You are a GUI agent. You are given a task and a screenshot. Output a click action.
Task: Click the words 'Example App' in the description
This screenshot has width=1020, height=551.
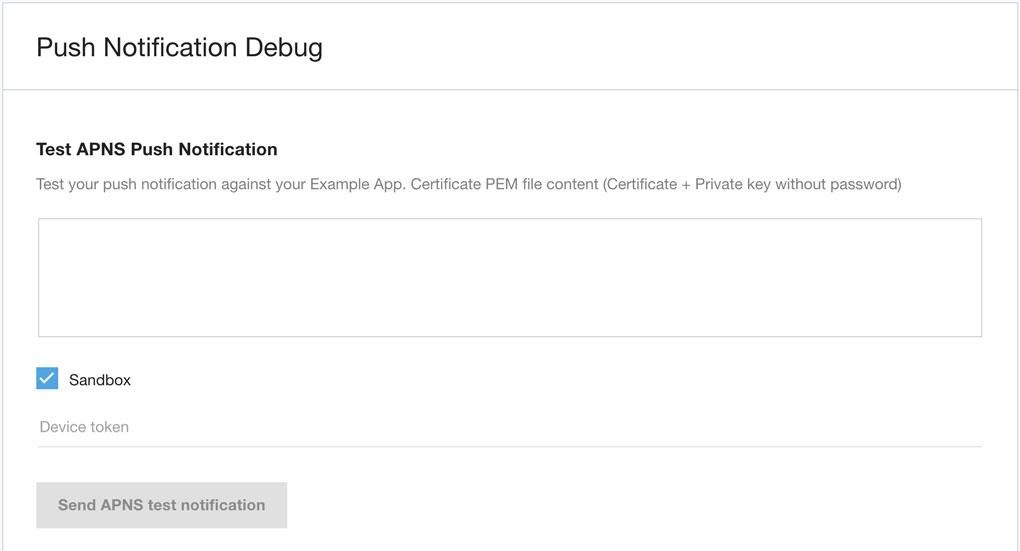(354, 184)
